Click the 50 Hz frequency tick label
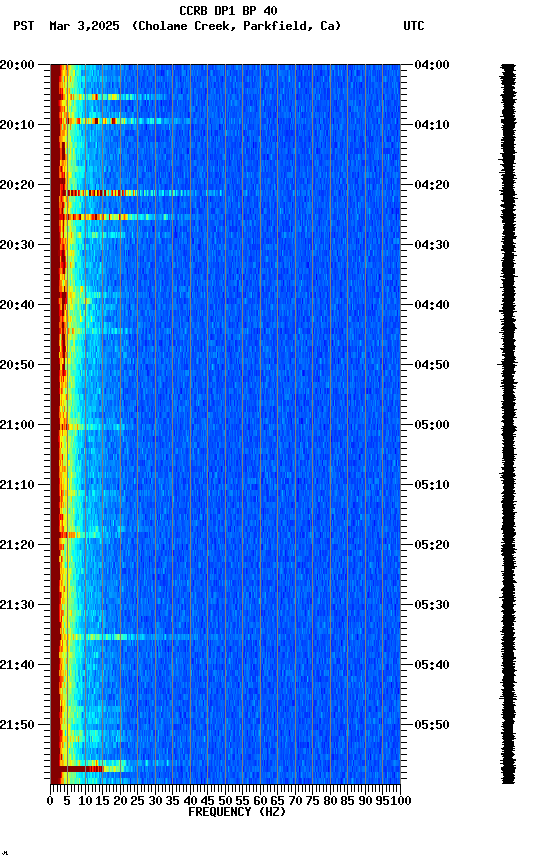The height and width of the screenshot is (864, 552). (x=225, y=801)
